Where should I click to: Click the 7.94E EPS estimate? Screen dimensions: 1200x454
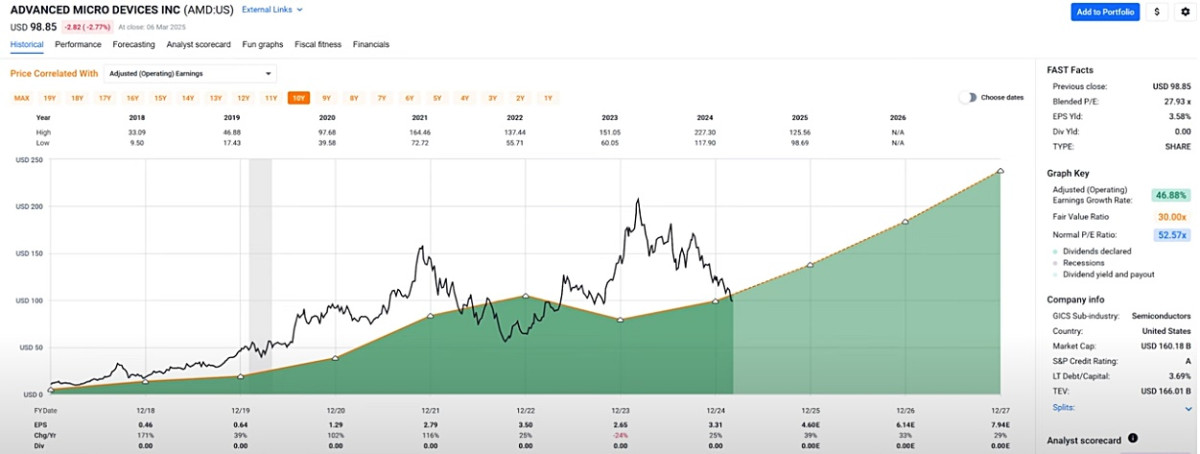1000,425
